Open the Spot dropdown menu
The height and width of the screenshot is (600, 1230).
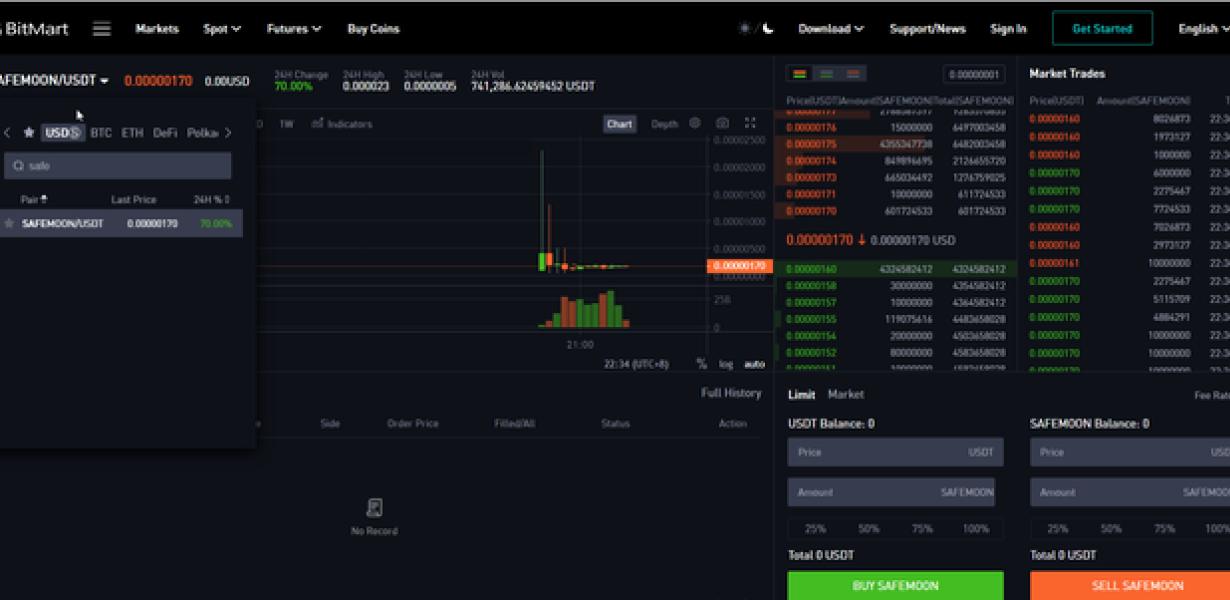(x=222, y=29)
